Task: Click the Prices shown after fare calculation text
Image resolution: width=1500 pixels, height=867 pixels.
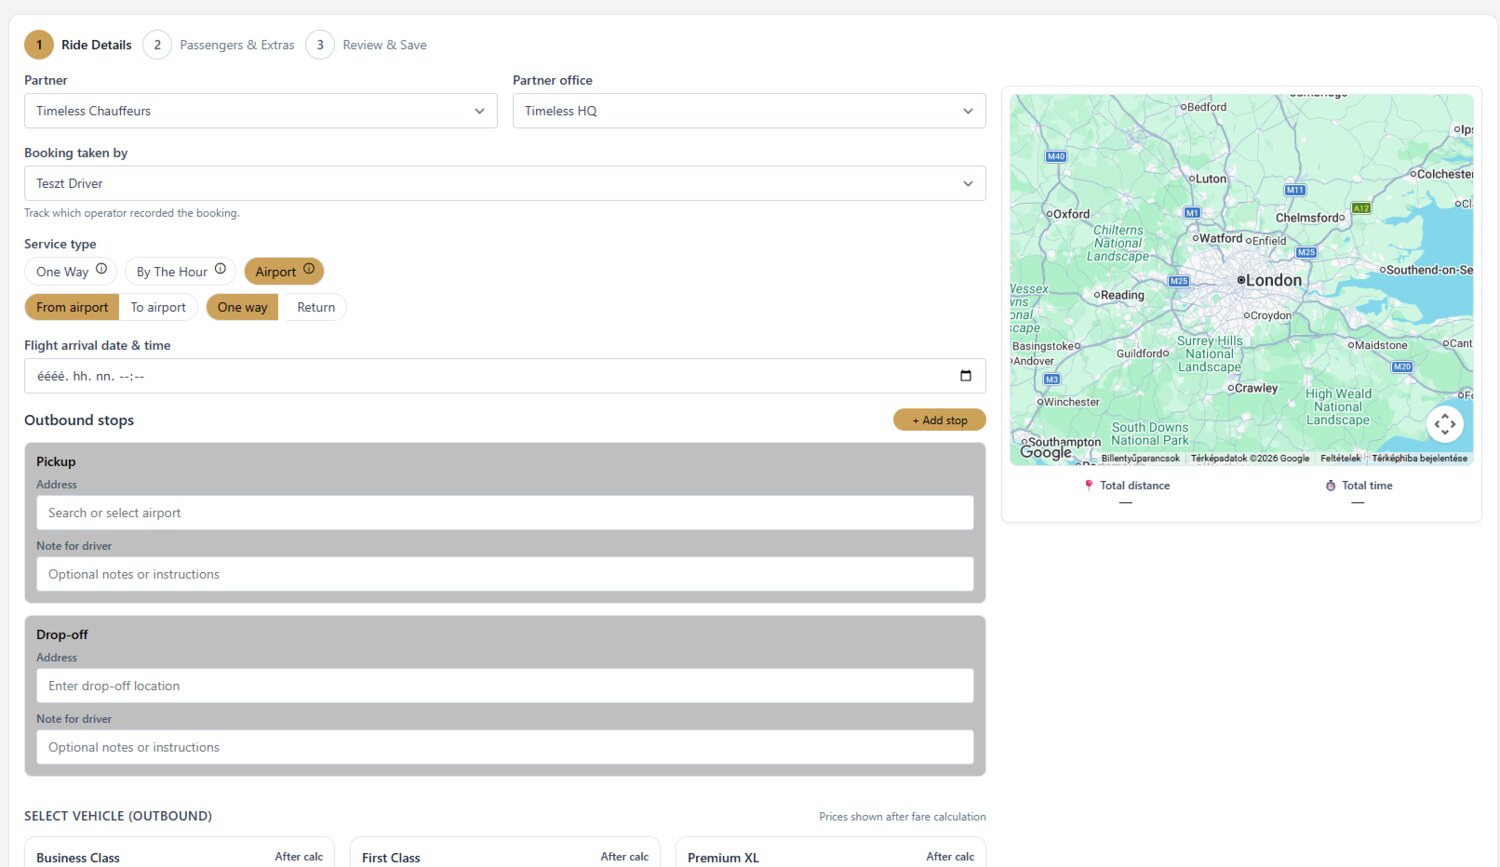Action: tap(902, 817)
